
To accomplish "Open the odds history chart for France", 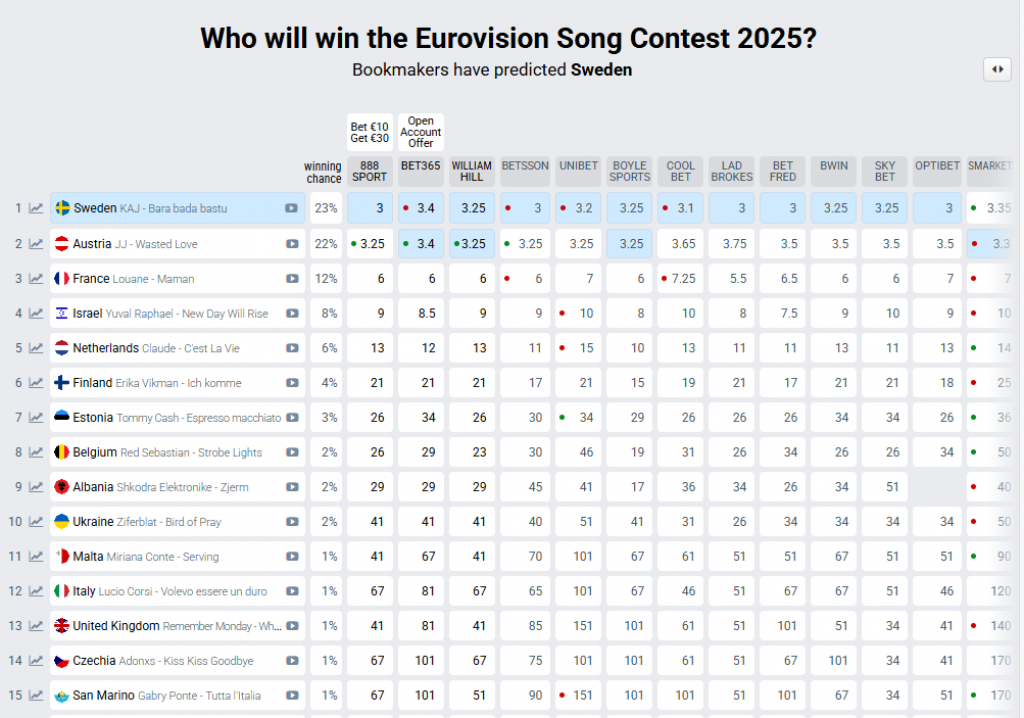I will (36, 278).
